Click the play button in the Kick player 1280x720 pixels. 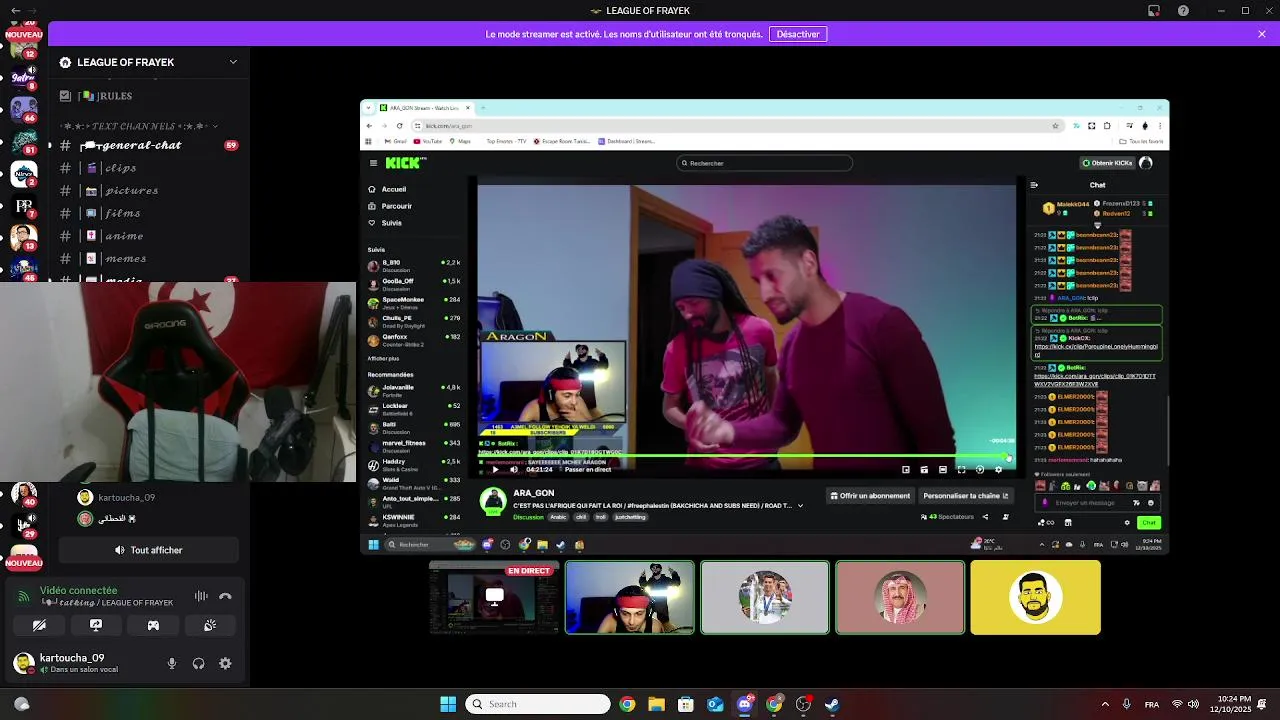pos(495,469)
